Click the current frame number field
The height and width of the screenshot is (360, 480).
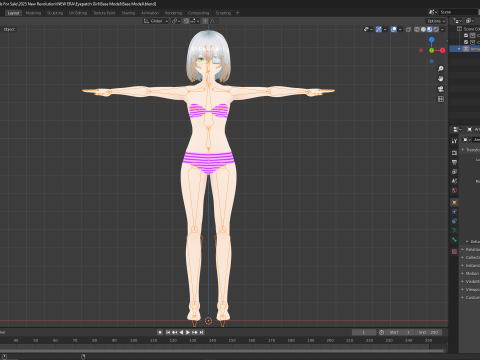click(x=364, y=332)
